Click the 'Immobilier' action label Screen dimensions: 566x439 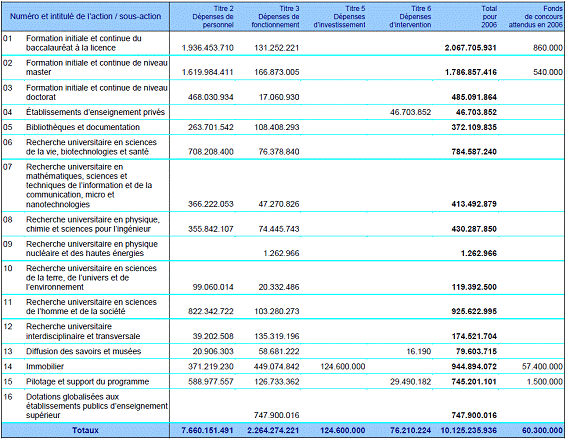tap(45, 366)
